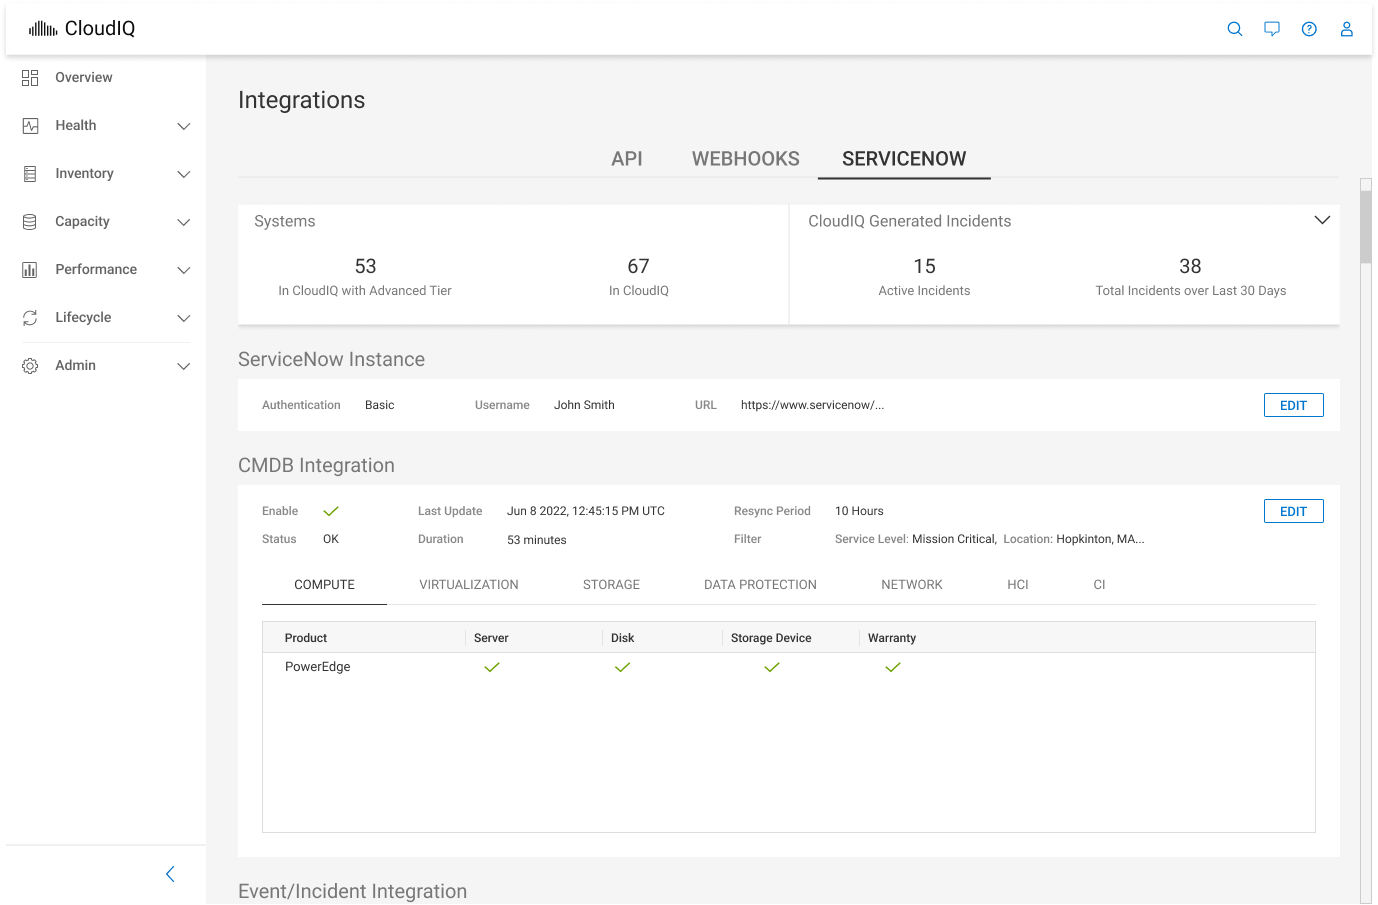Click the Overview grid icon
Screen dimensions: 1378x905
(30, 78)
